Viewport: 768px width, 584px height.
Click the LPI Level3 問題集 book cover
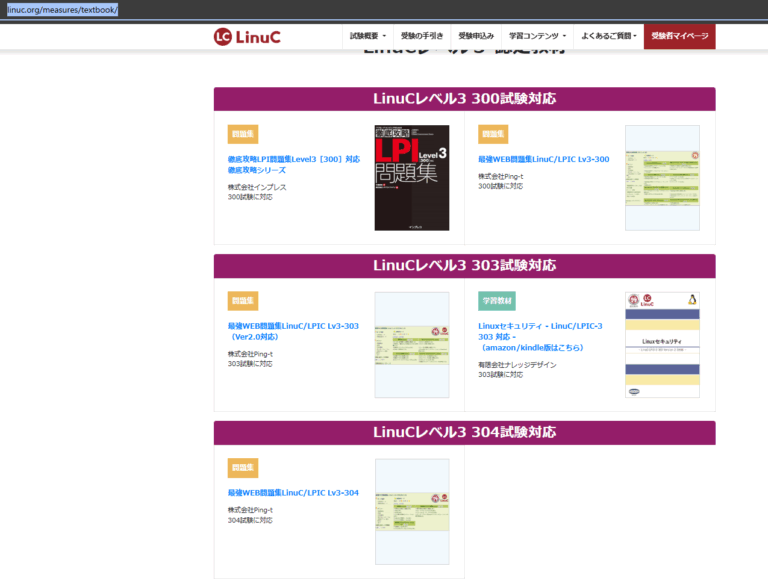click(412, 178)
